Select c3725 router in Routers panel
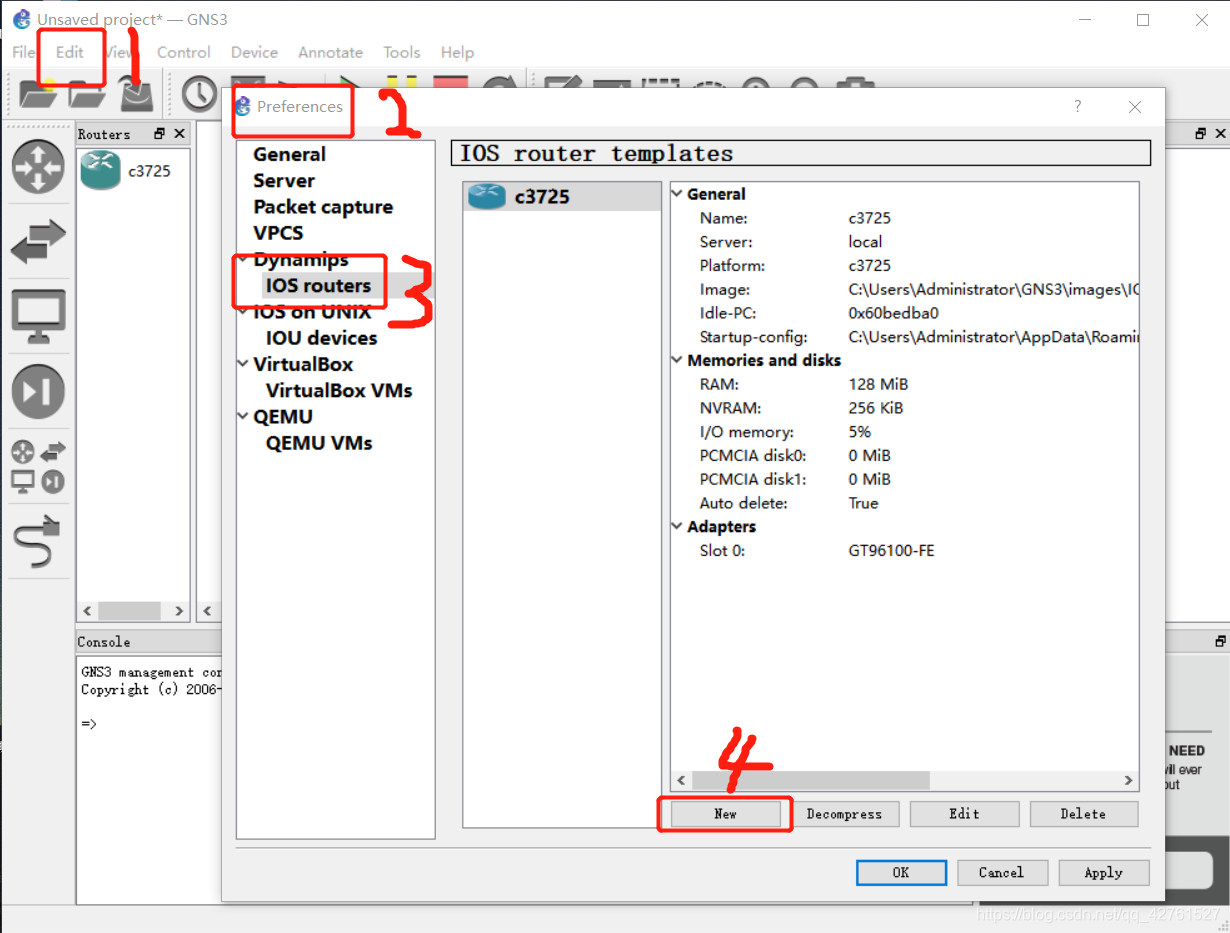 pyautogui.click(x=126, y=171)
